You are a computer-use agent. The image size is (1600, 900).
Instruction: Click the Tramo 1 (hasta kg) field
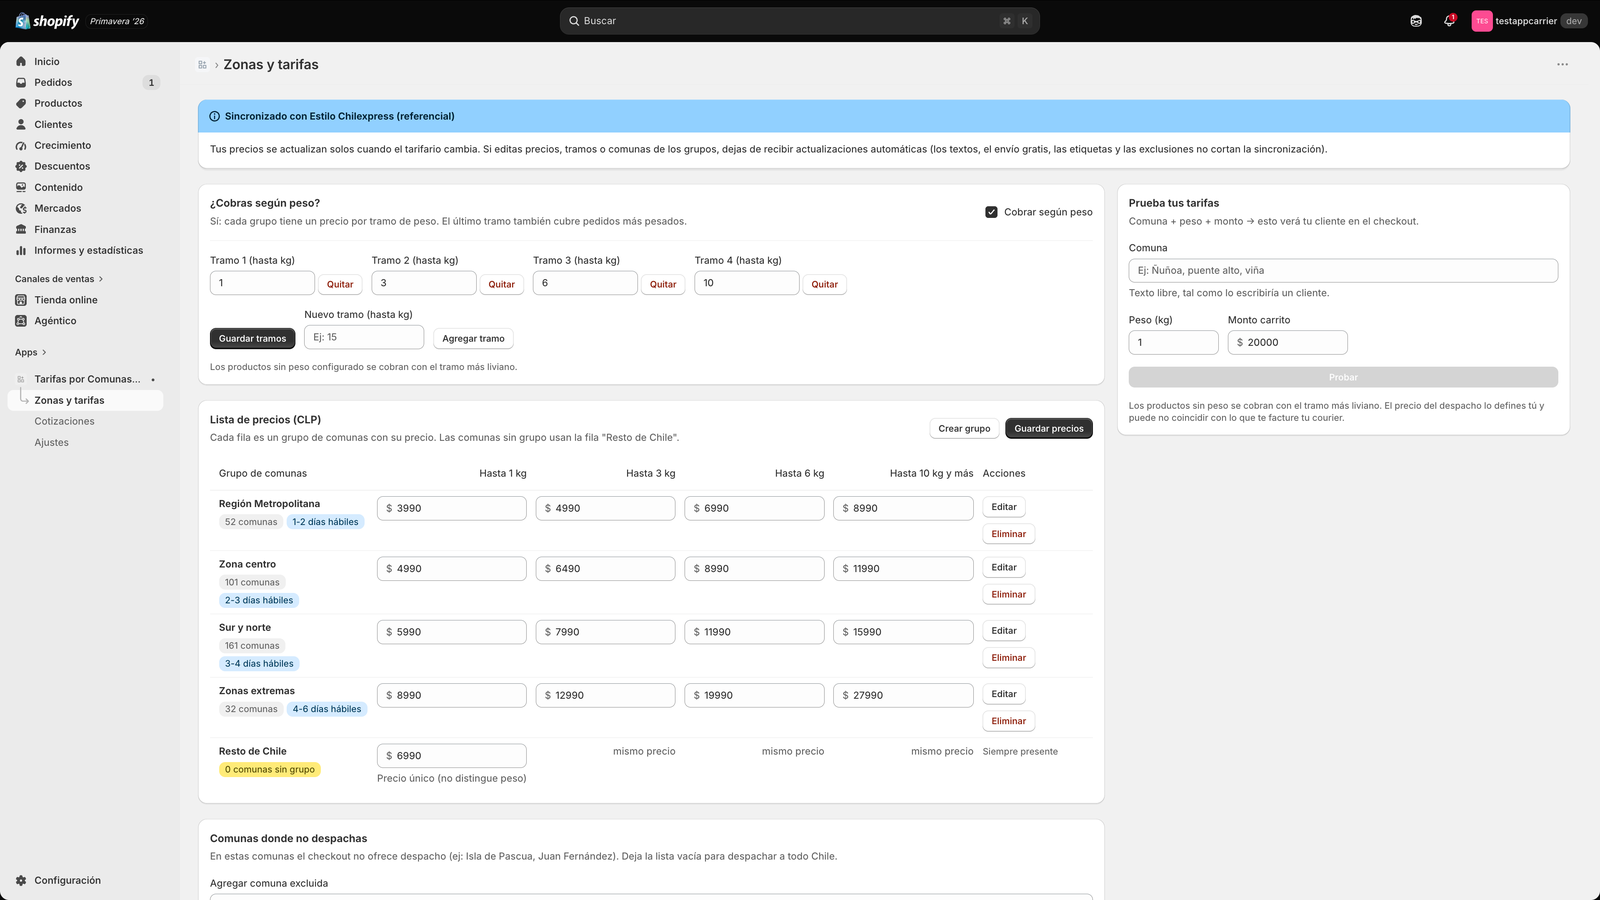point(262,283)
